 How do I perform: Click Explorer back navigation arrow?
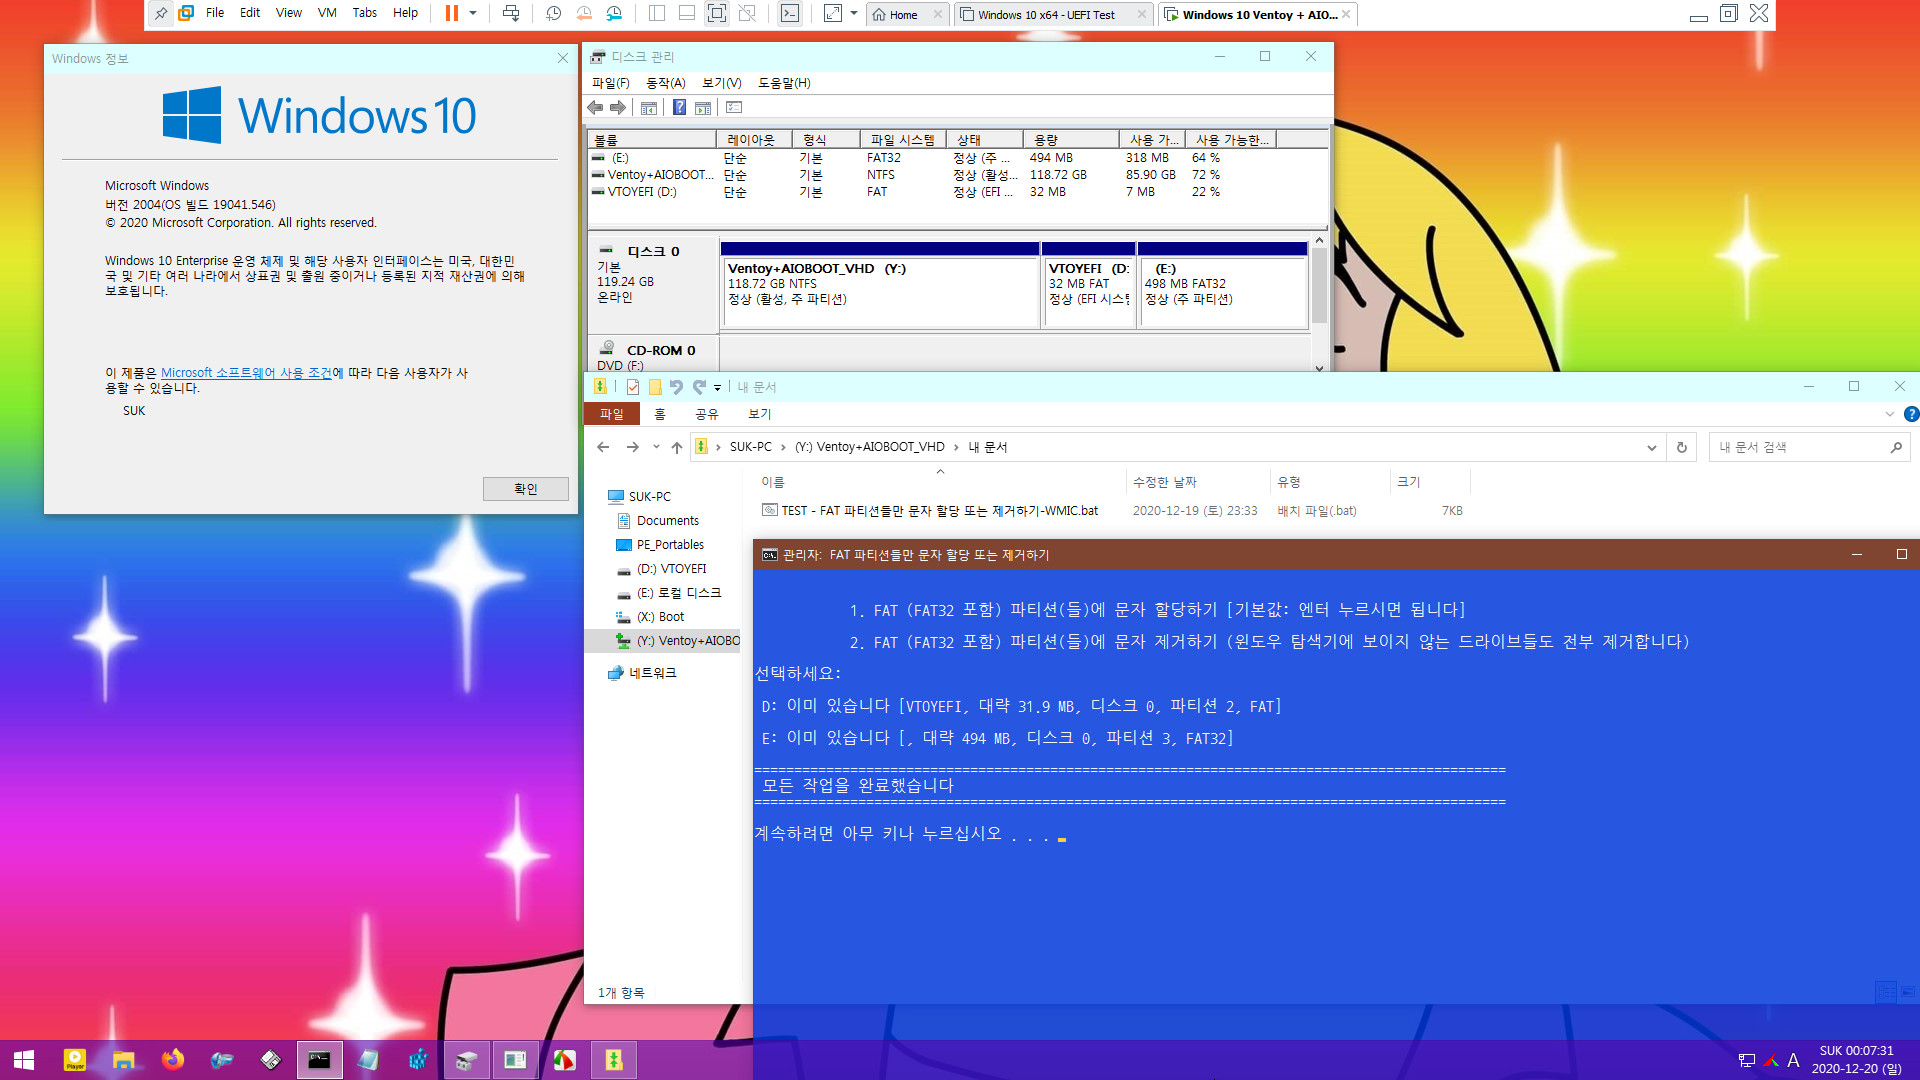(603, 447)
